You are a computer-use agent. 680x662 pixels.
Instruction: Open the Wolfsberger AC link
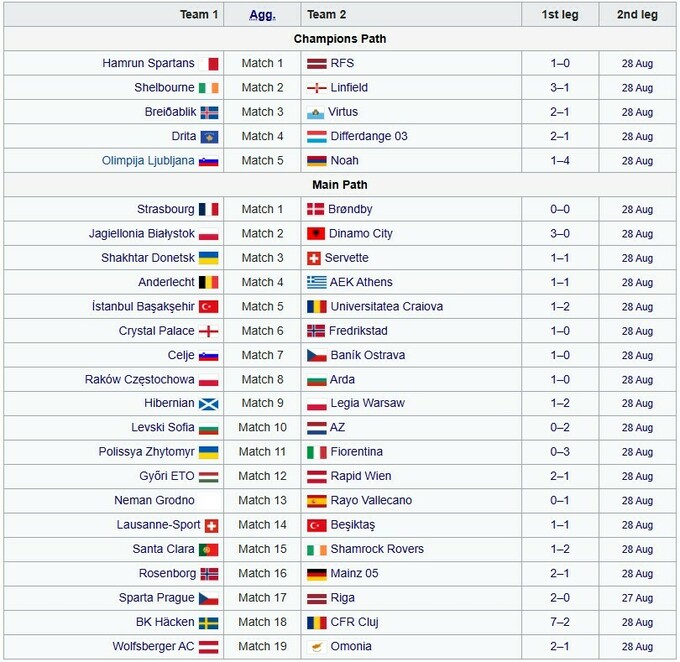[154, 646]
